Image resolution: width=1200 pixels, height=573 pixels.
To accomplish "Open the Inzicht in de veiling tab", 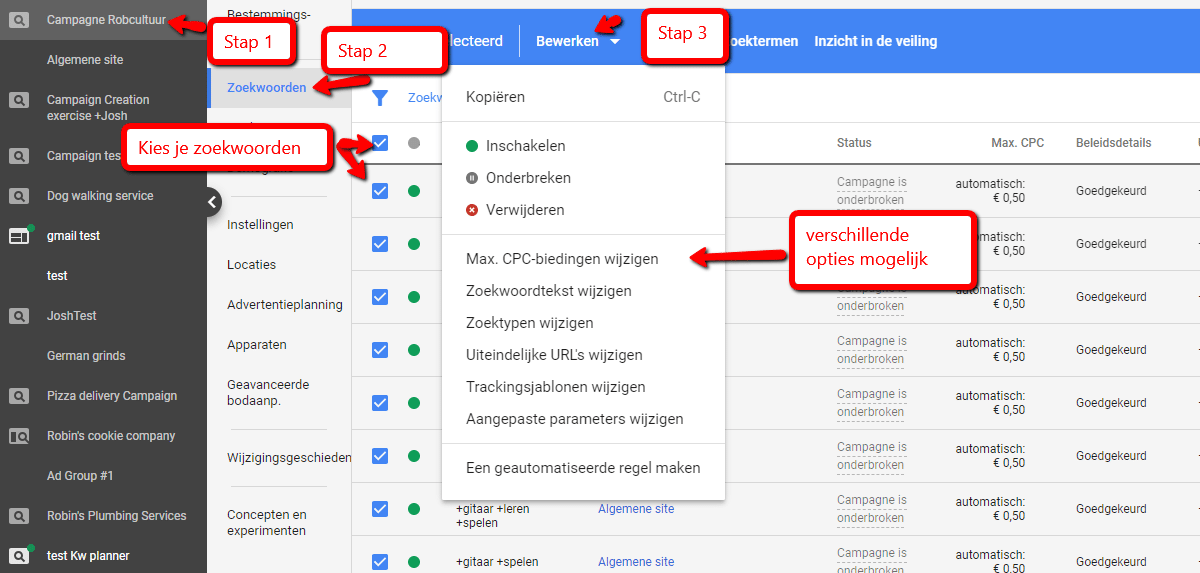I will [876, 41].
